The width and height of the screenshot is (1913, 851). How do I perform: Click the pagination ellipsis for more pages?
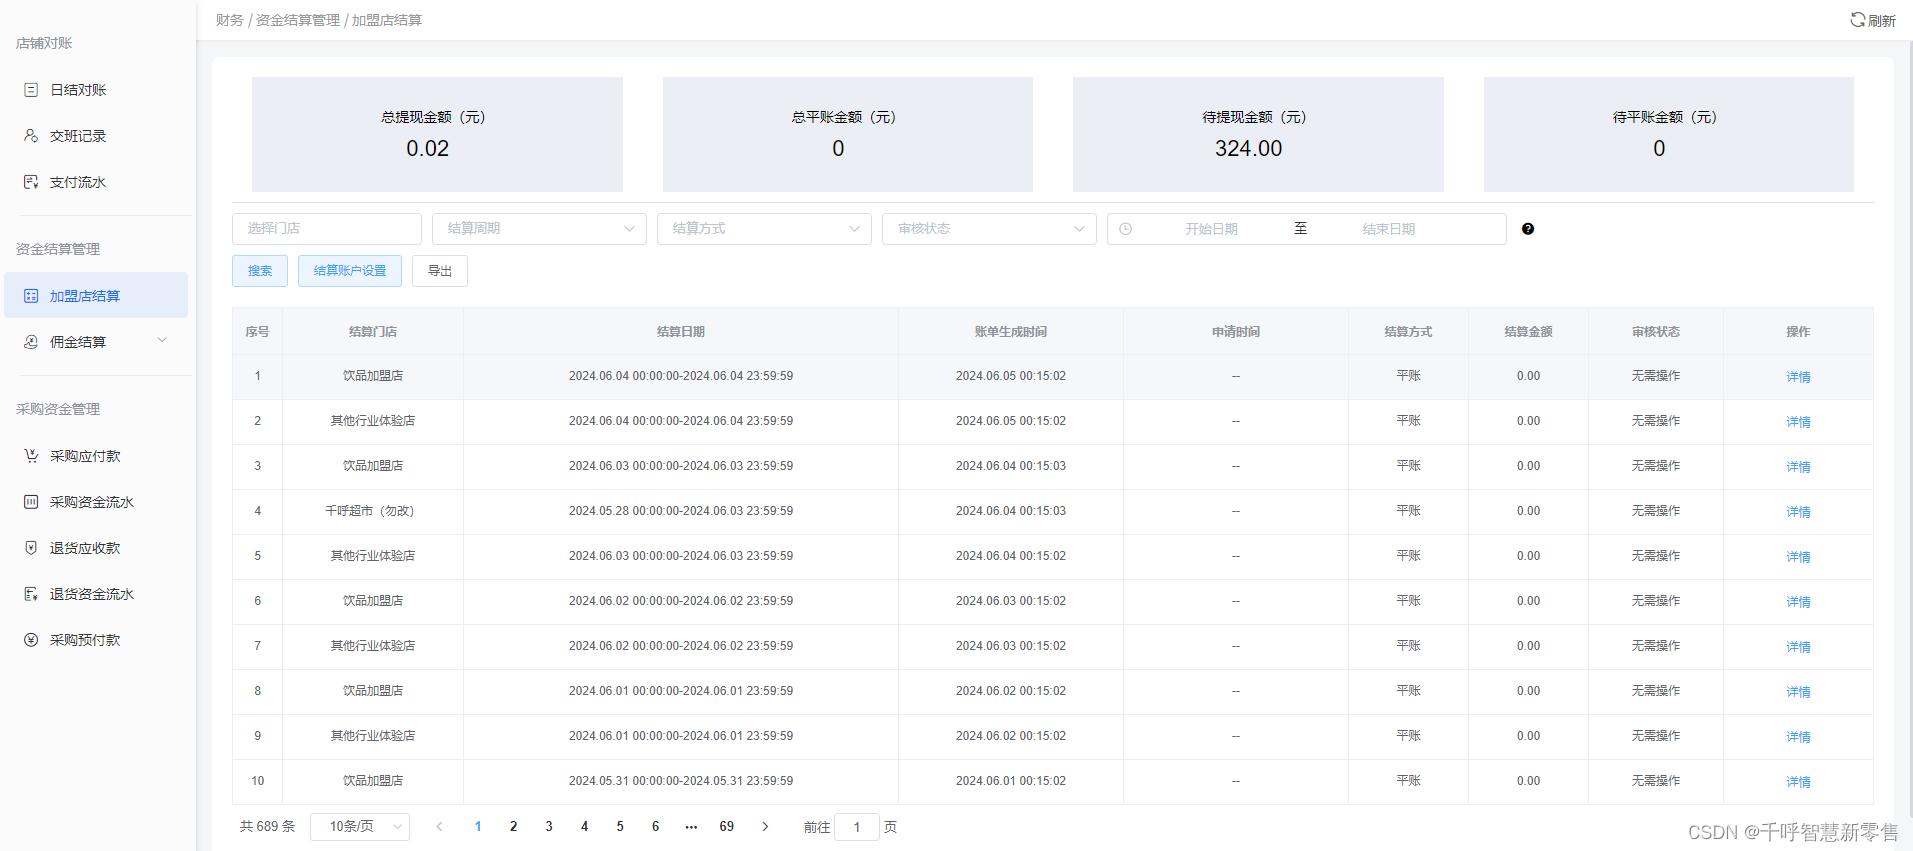pos(691,827)
